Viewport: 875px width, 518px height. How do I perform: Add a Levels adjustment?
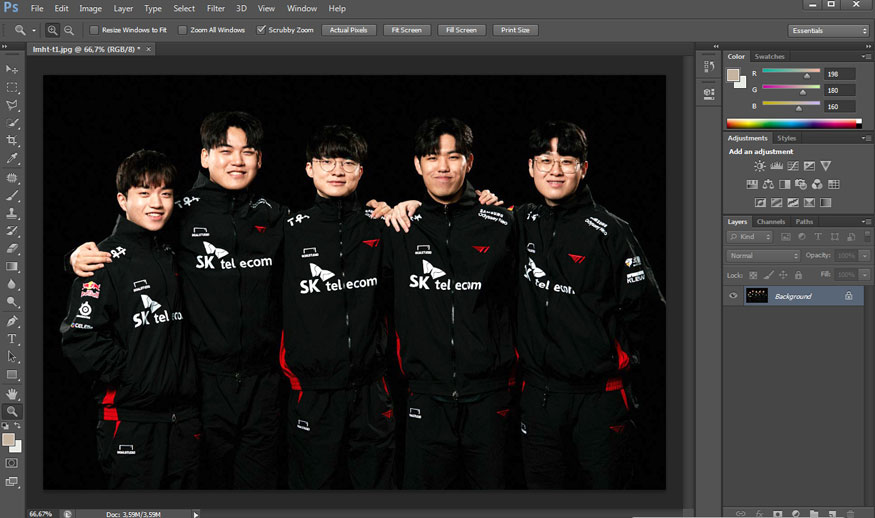[776, 166]
